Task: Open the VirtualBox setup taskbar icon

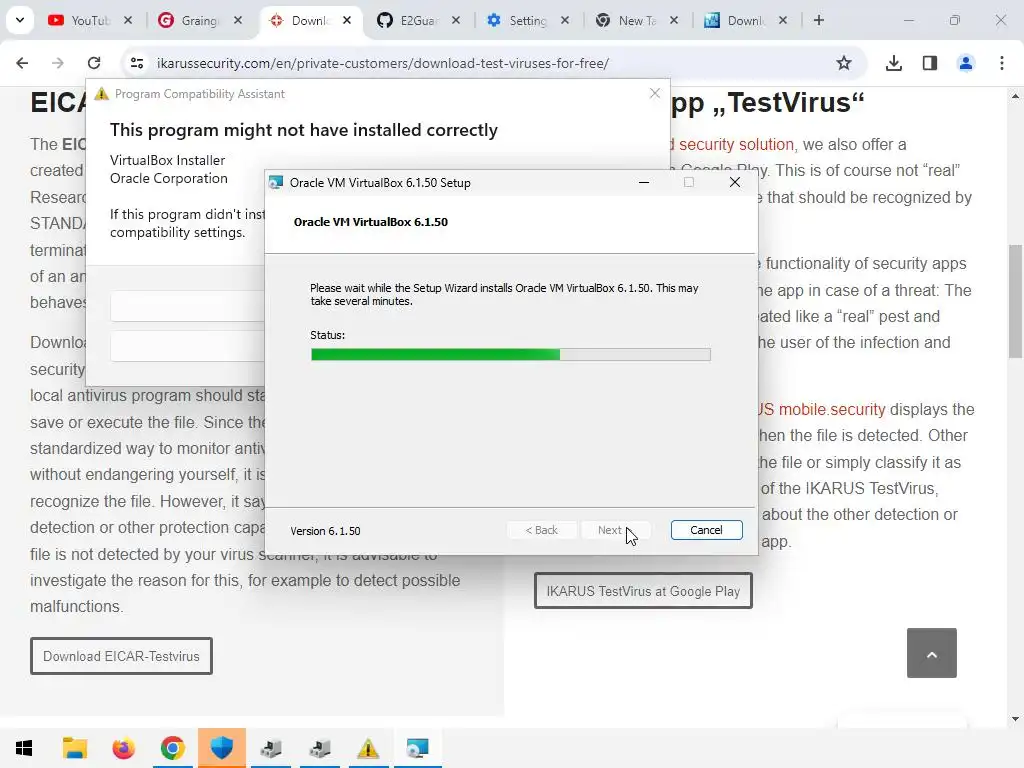Action: tap(417, 748)
